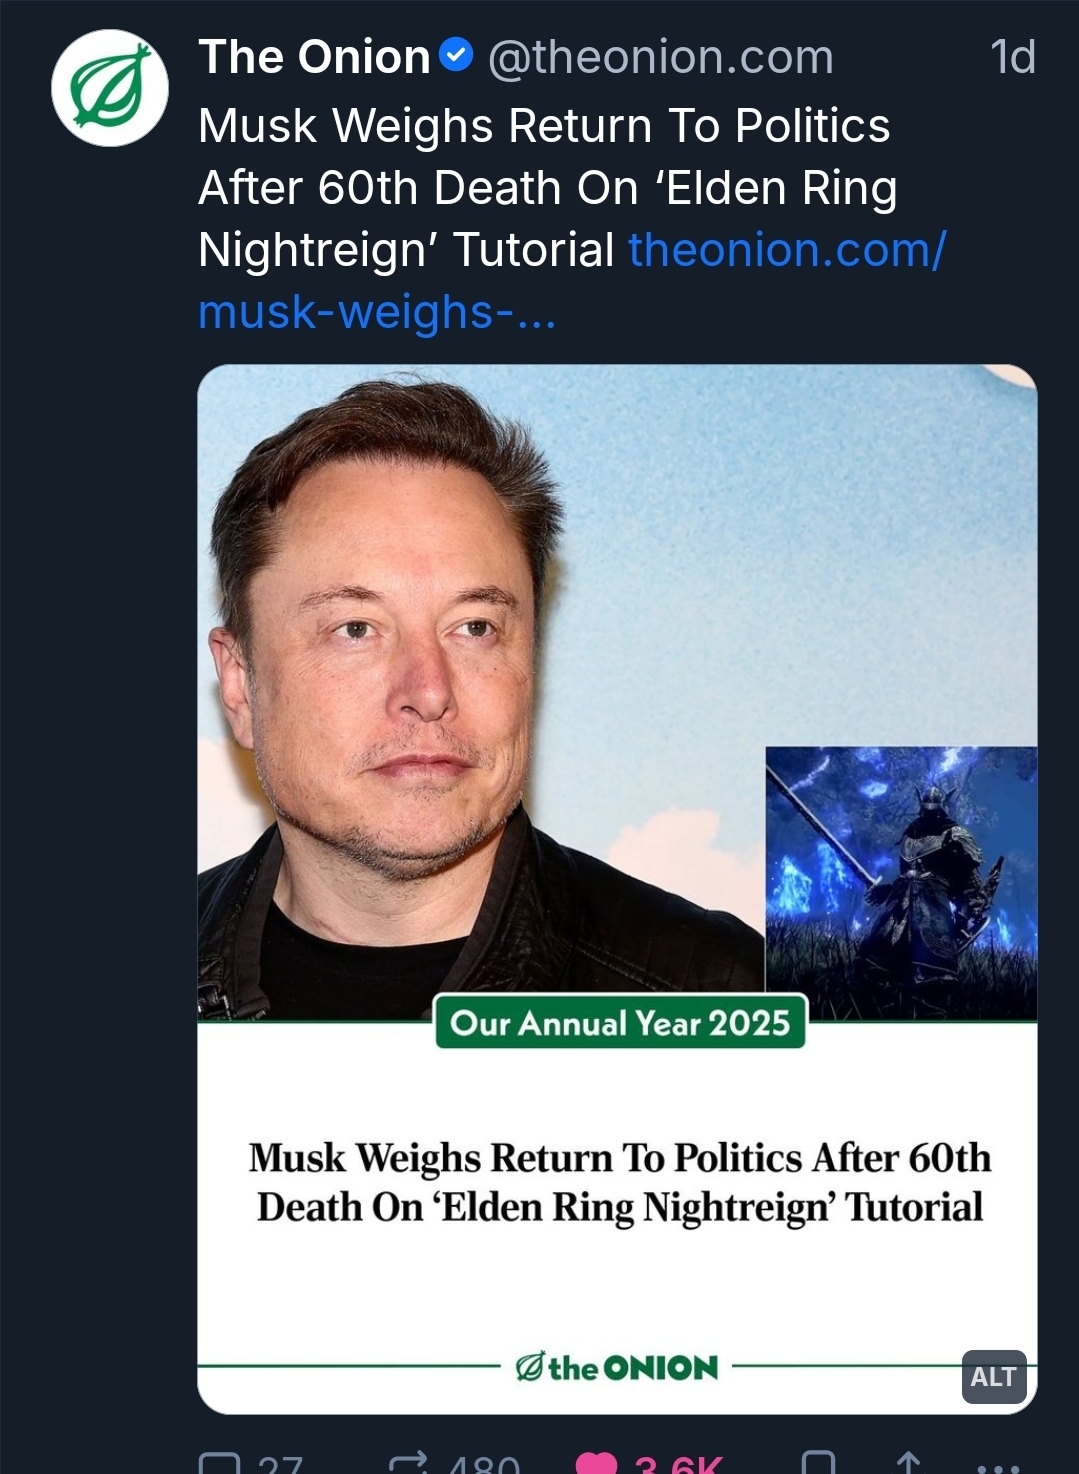Share the post with up-arrow icon
The image size is (1079, 1474).
pos(908,1464)
